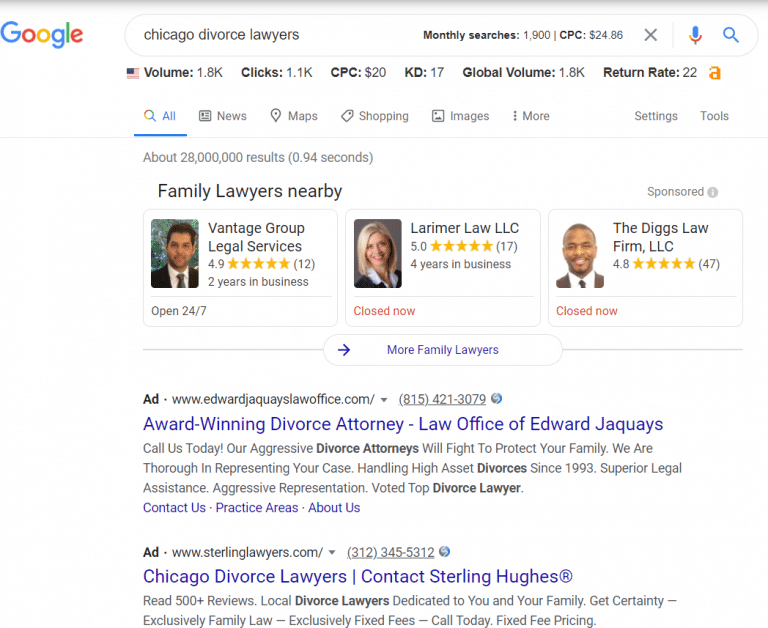768x628 pixels.
Task: Open Chicago Divorce Lawyers Sterling Hughes headline
Action: pyautogui.click(x=358, y=576)
